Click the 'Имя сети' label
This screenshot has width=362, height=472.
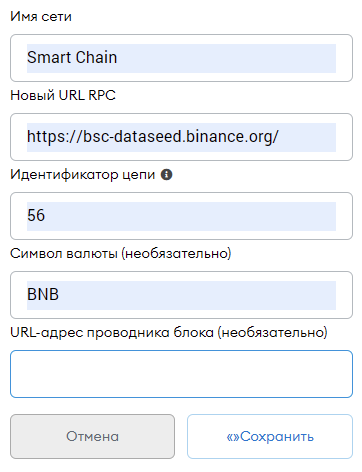coord(41,16)
